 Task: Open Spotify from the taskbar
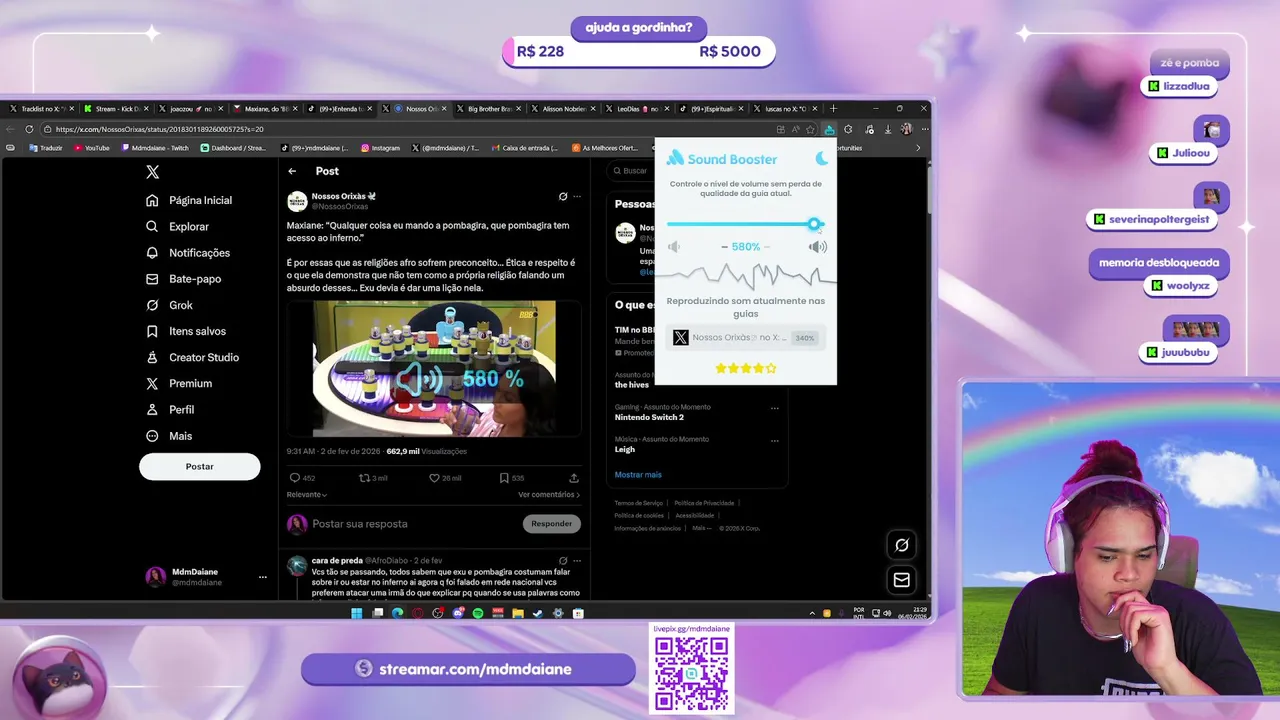(478, 613)
